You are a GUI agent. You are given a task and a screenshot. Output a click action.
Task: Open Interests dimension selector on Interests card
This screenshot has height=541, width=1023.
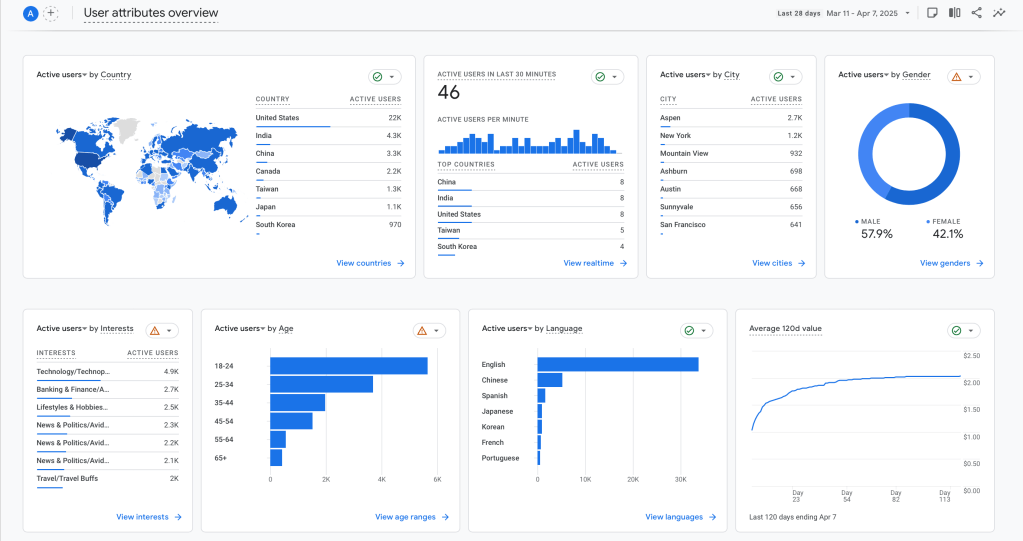pyautogui.click(x=117, y=329)
